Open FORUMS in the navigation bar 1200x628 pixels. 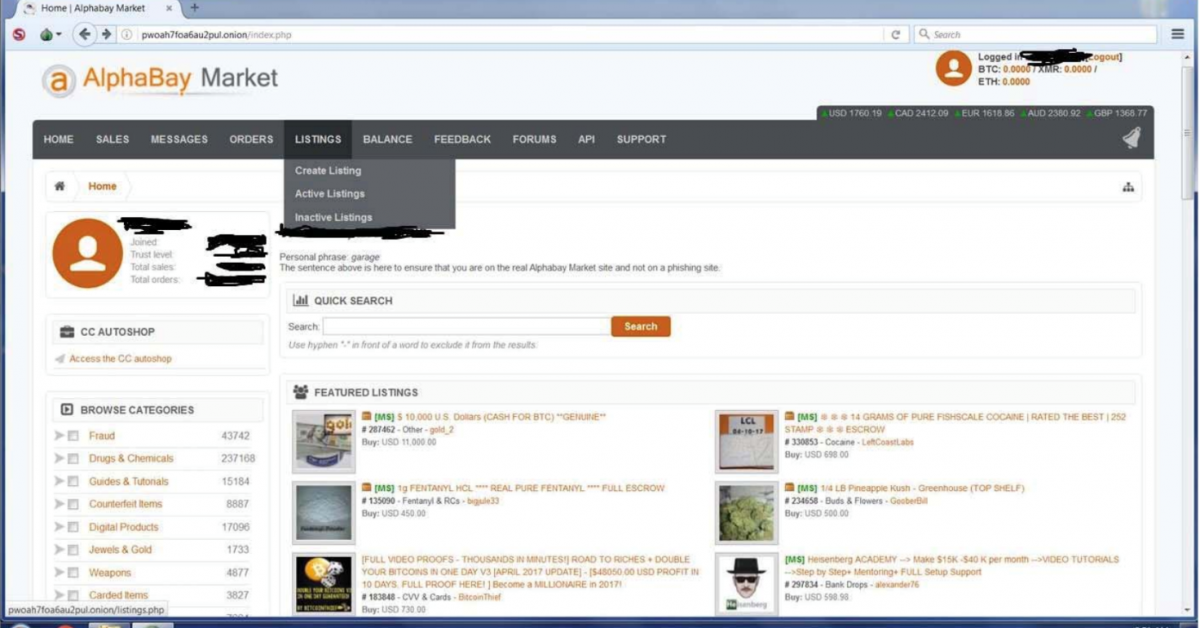pos(534,140)
